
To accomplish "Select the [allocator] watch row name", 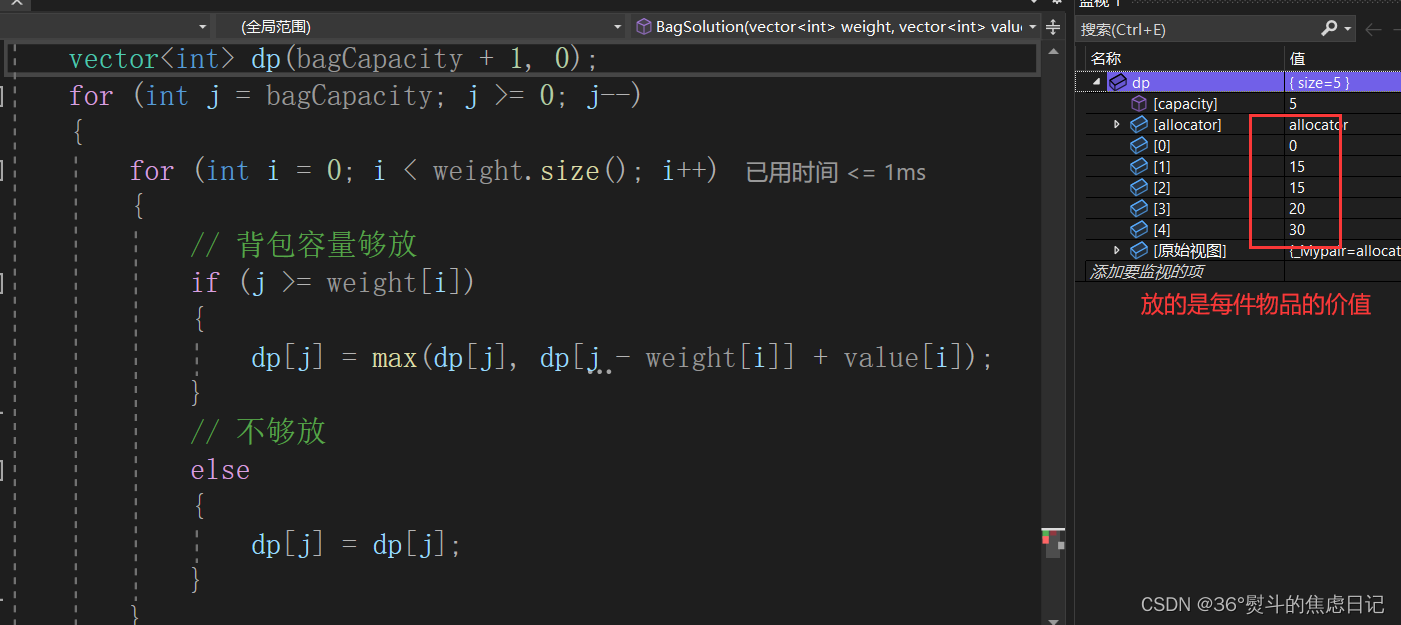I will point(1187,125).
